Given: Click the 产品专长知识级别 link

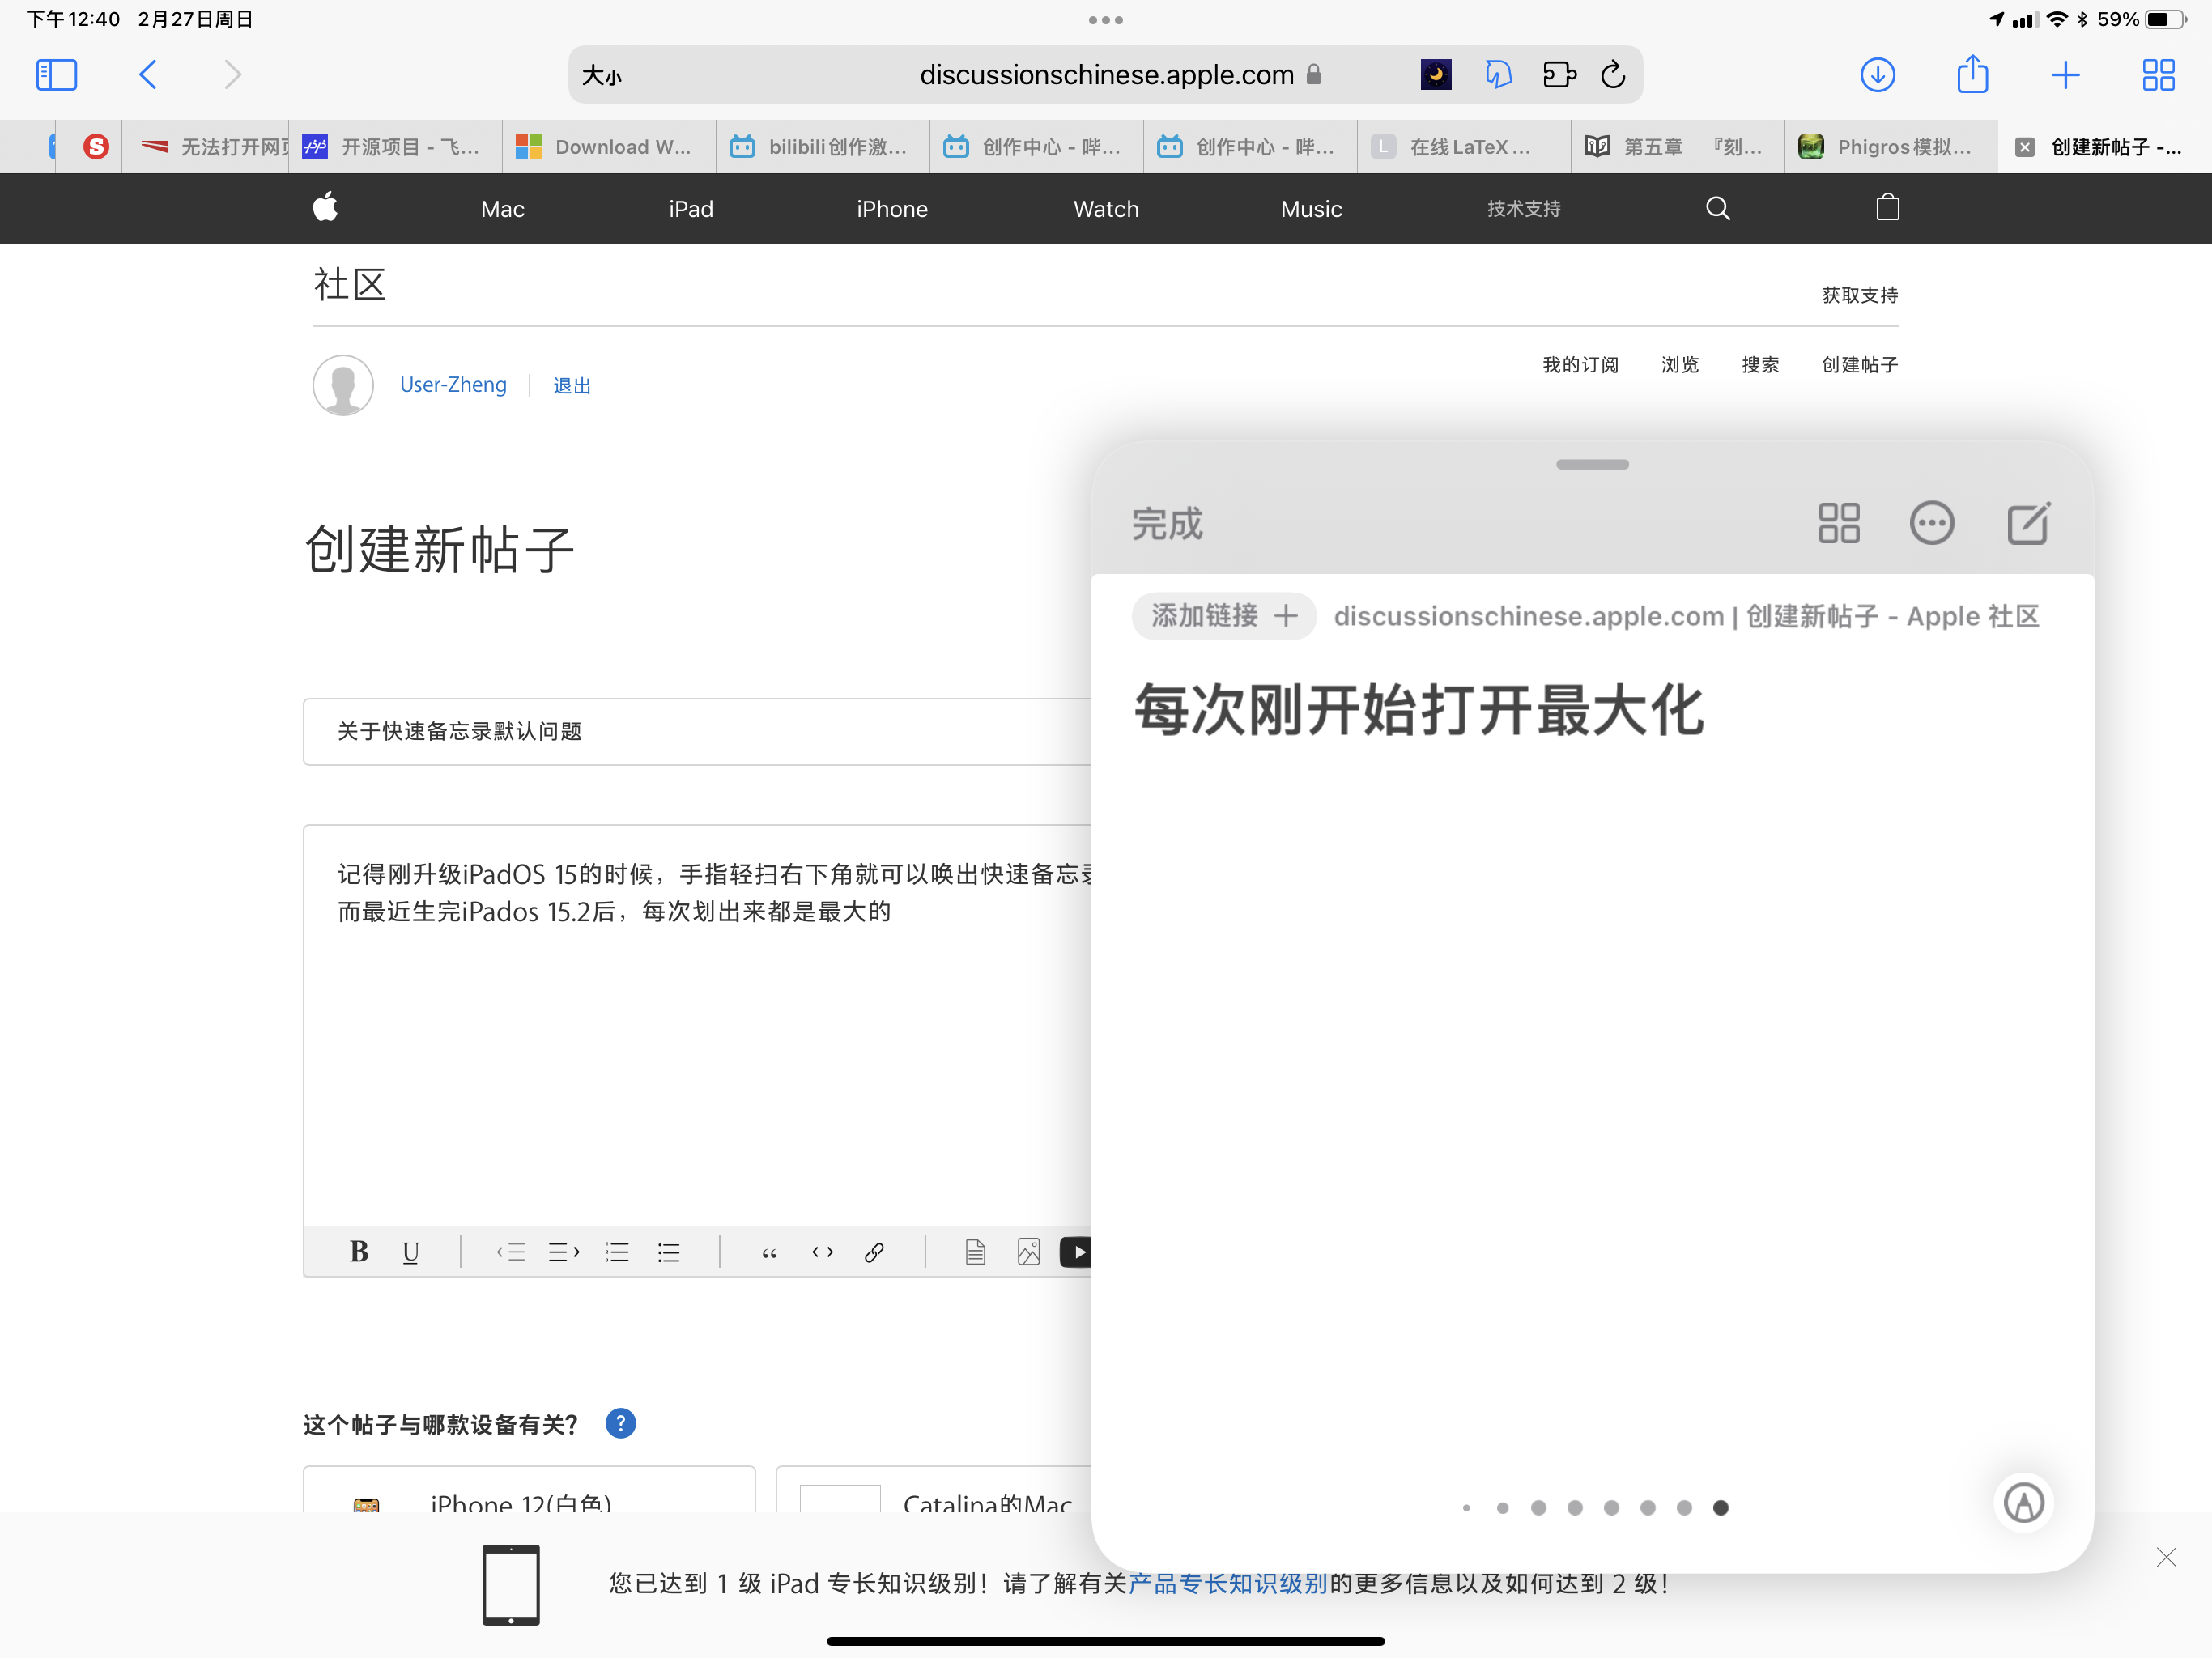Looking at the screenshot, I should 1227,1583.
